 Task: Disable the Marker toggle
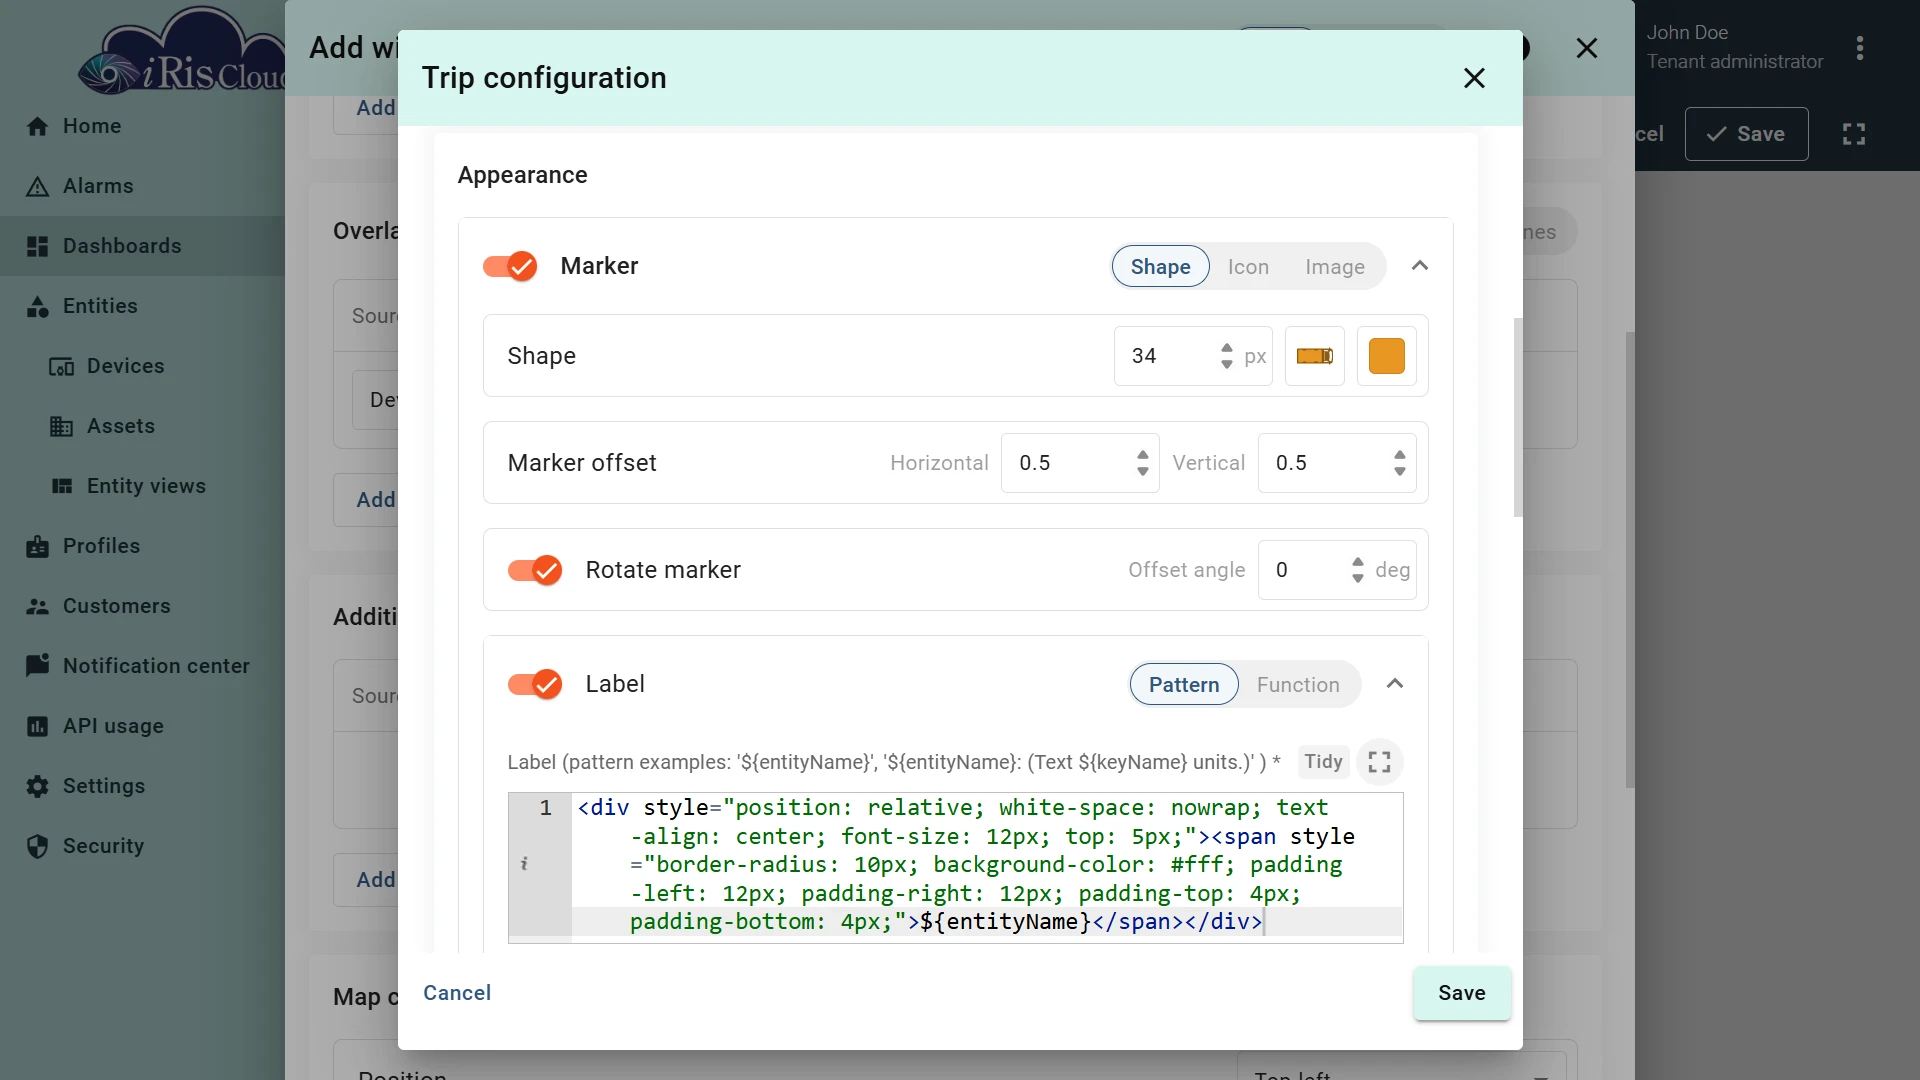[510, 266]
